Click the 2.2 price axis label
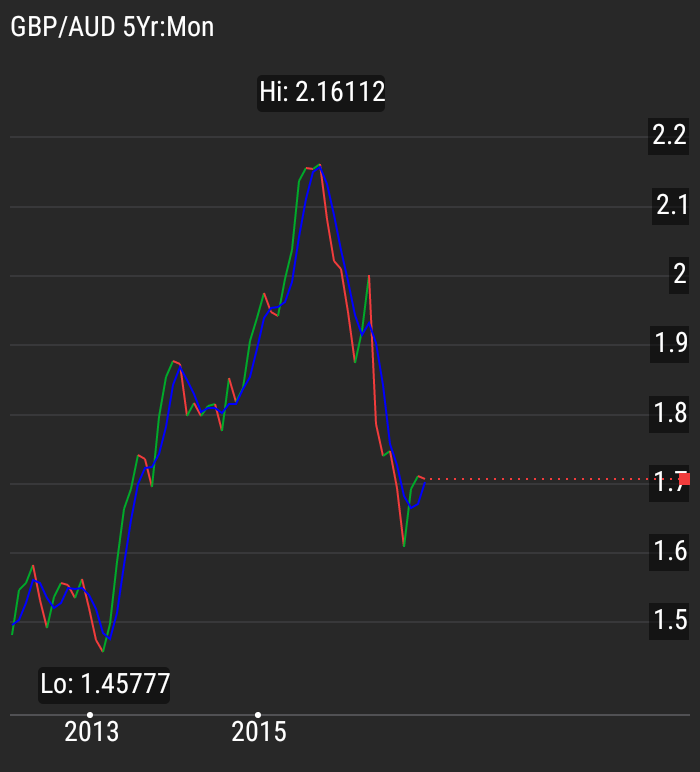 pyautogui.click(x=668, y=136)
